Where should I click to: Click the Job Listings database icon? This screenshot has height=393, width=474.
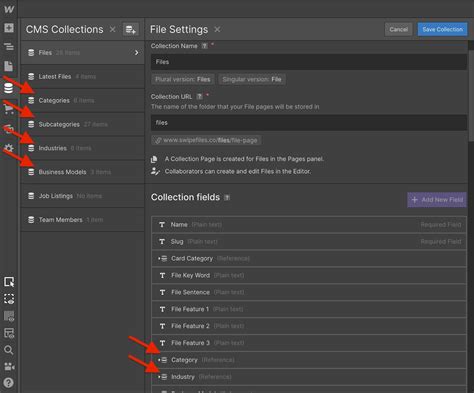click(x=31, y=196)
